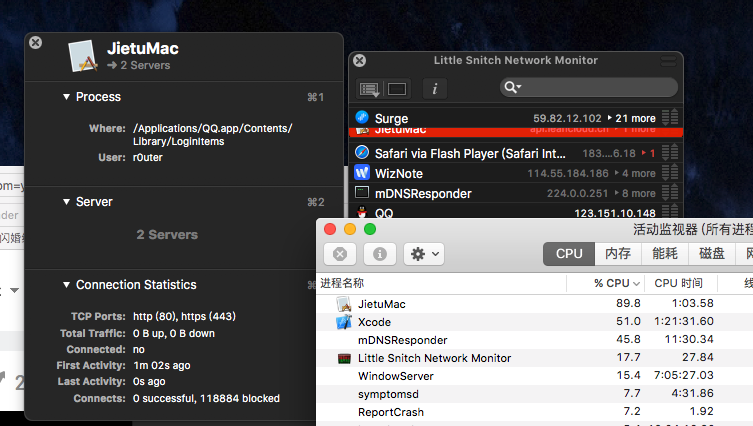Select the WizNote icon in Little Snitch
The image size is (753, 426).
click(362, 173)
